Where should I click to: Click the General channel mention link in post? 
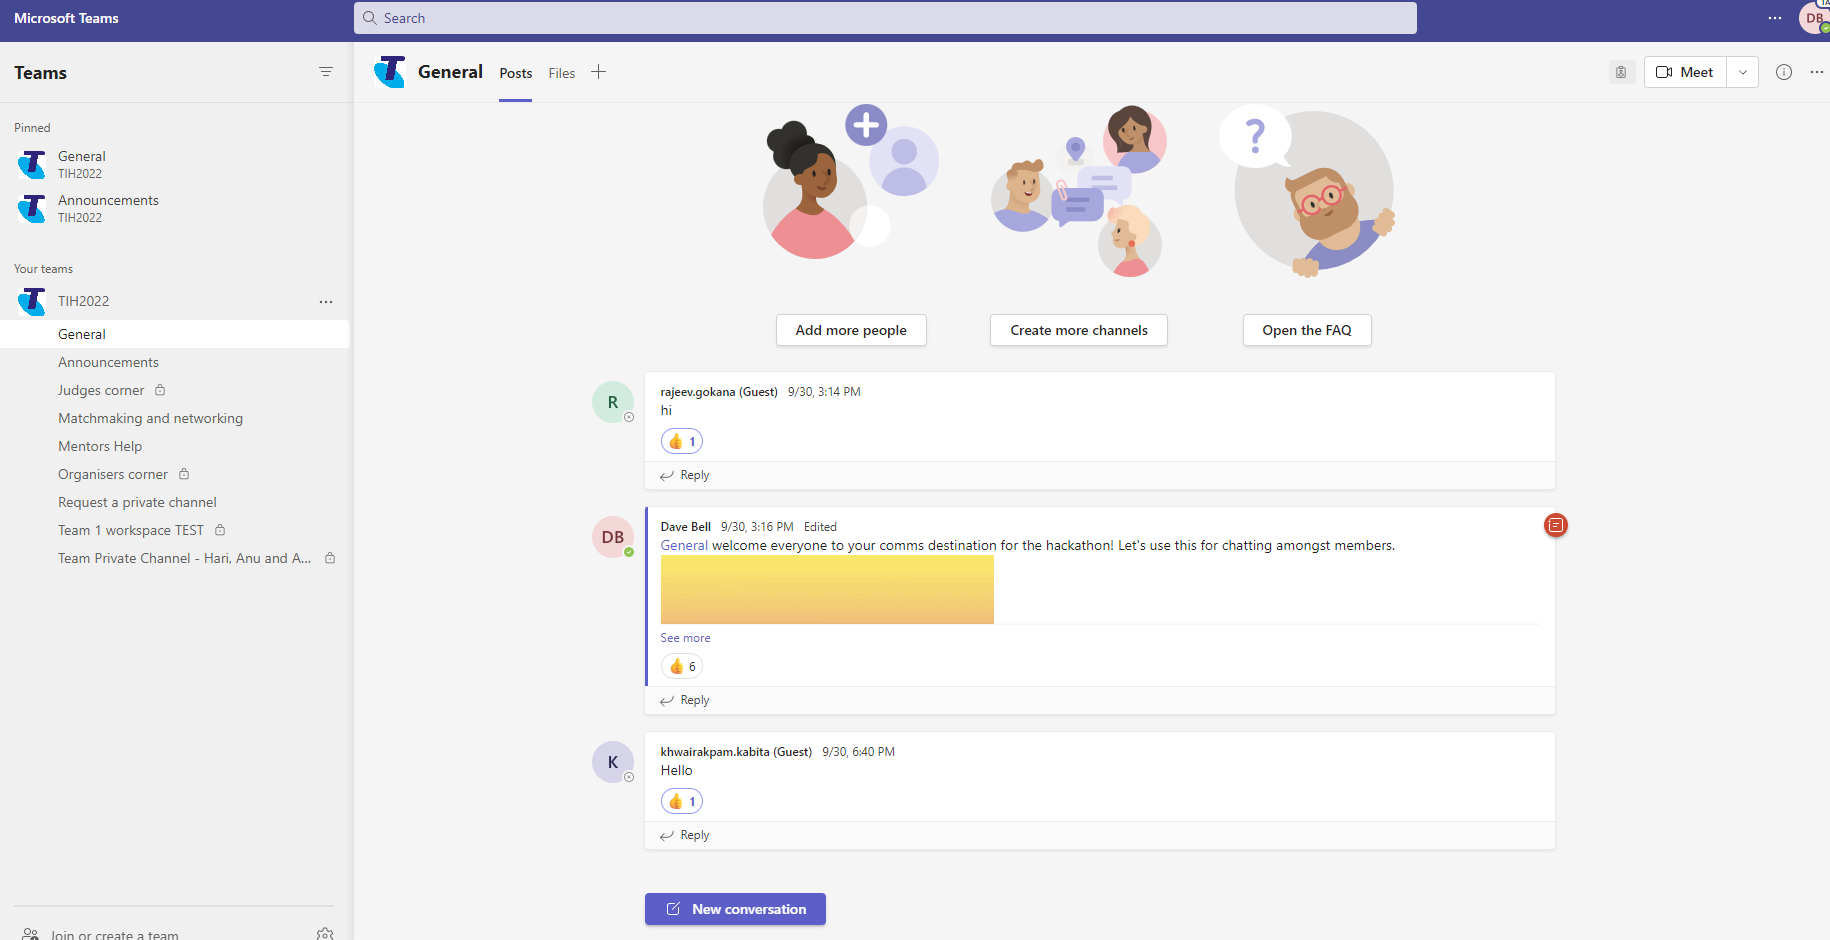[x=684, y=545]
